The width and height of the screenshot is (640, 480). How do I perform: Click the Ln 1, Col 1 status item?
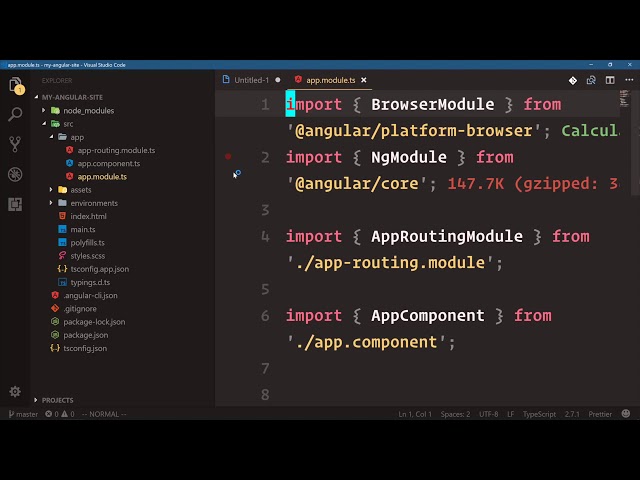point(415,414)
